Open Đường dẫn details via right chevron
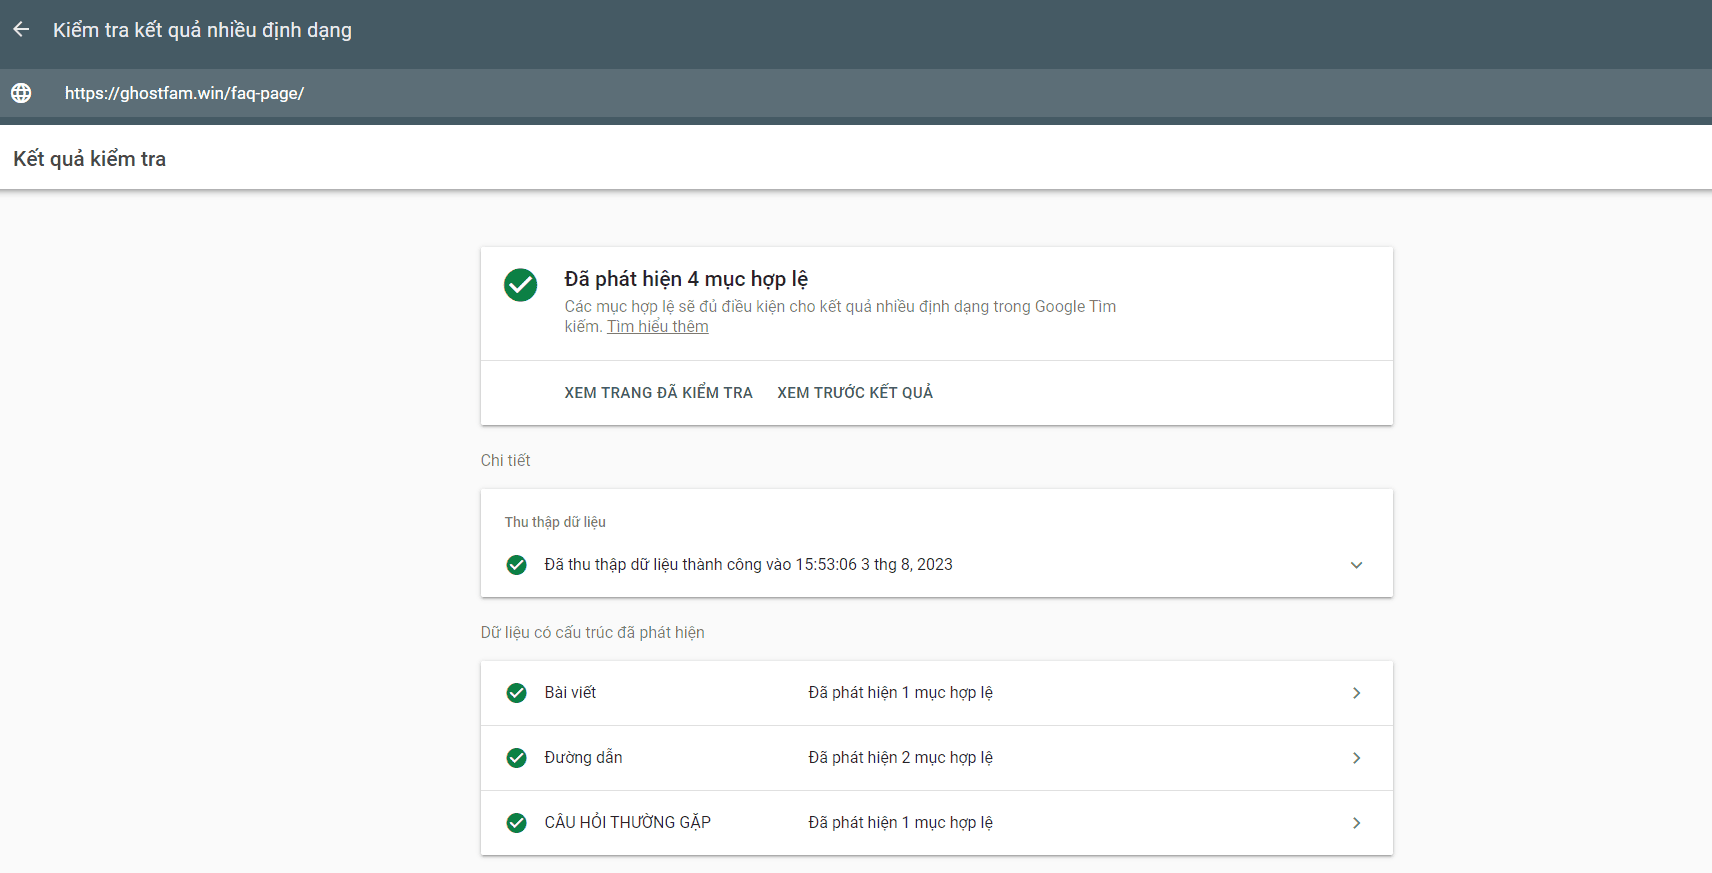The width and height of the screenshot is (1712, 873). tap(1356, 758)
